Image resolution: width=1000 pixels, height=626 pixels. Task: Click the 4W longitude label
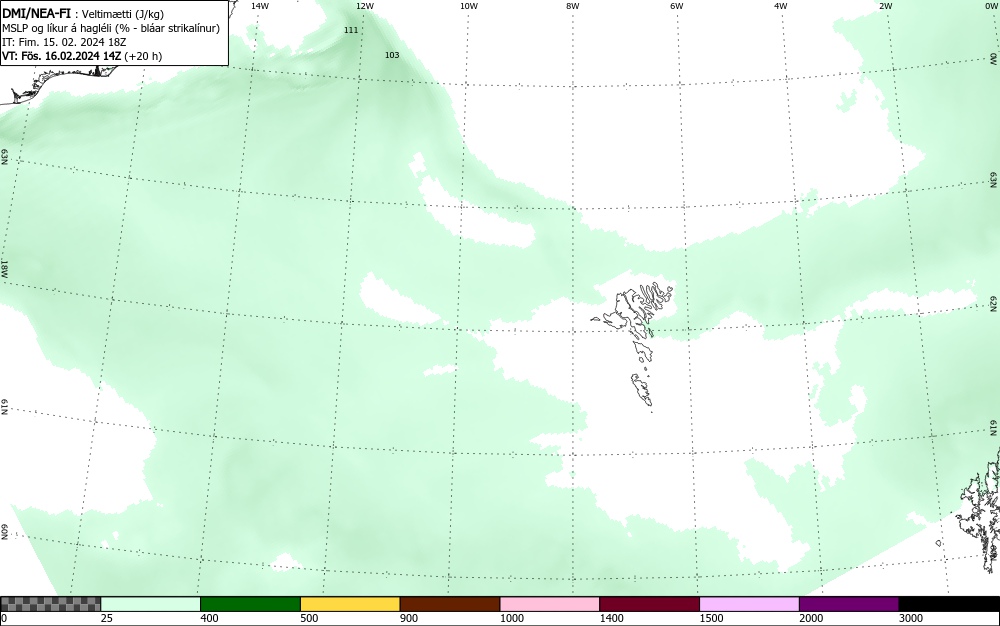click(x=781, y=6)
